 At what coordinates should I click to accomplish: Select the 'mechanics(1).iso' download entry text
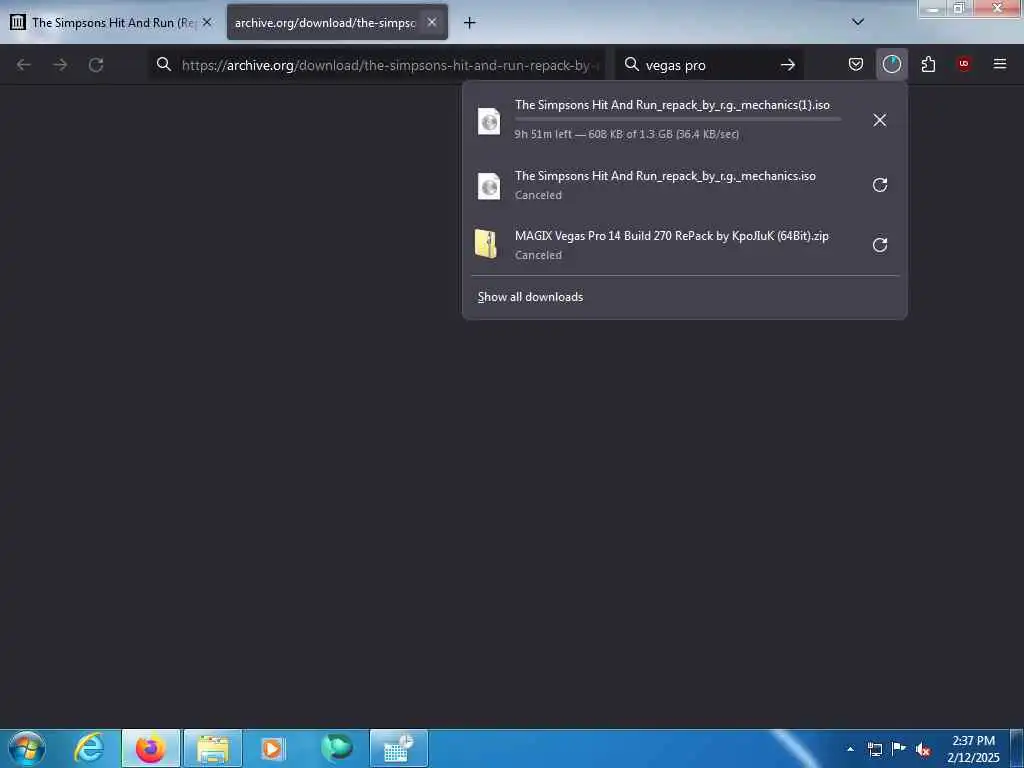click(672, 104)
